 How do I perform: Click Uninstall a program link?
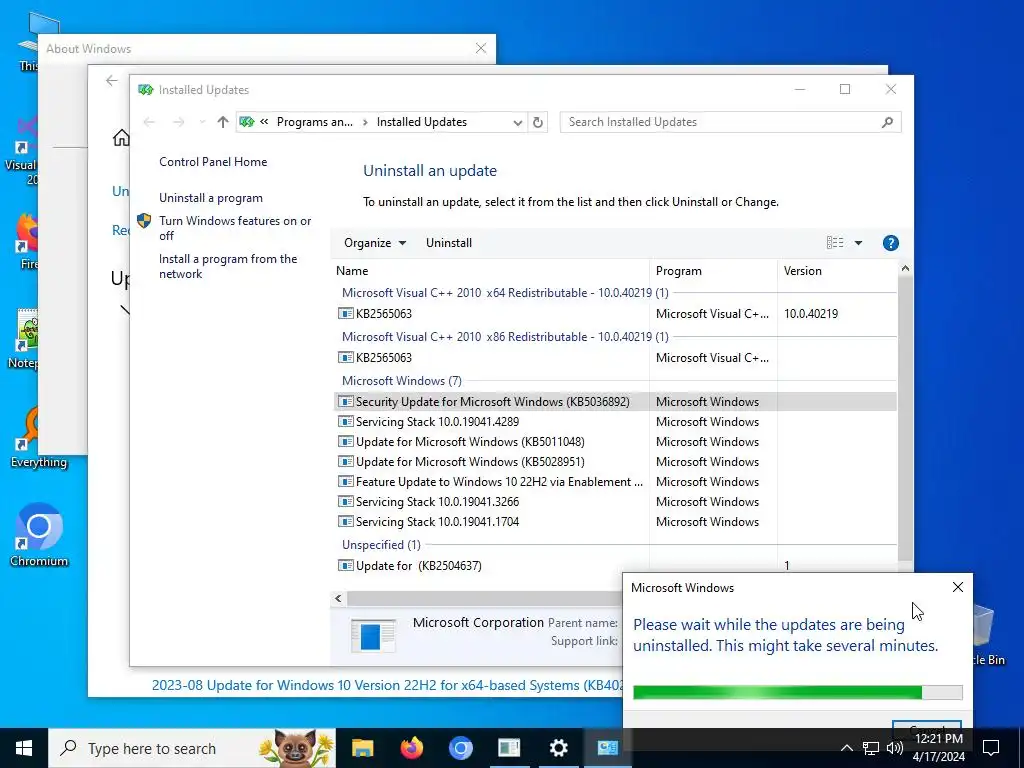(x=211, y=198)
